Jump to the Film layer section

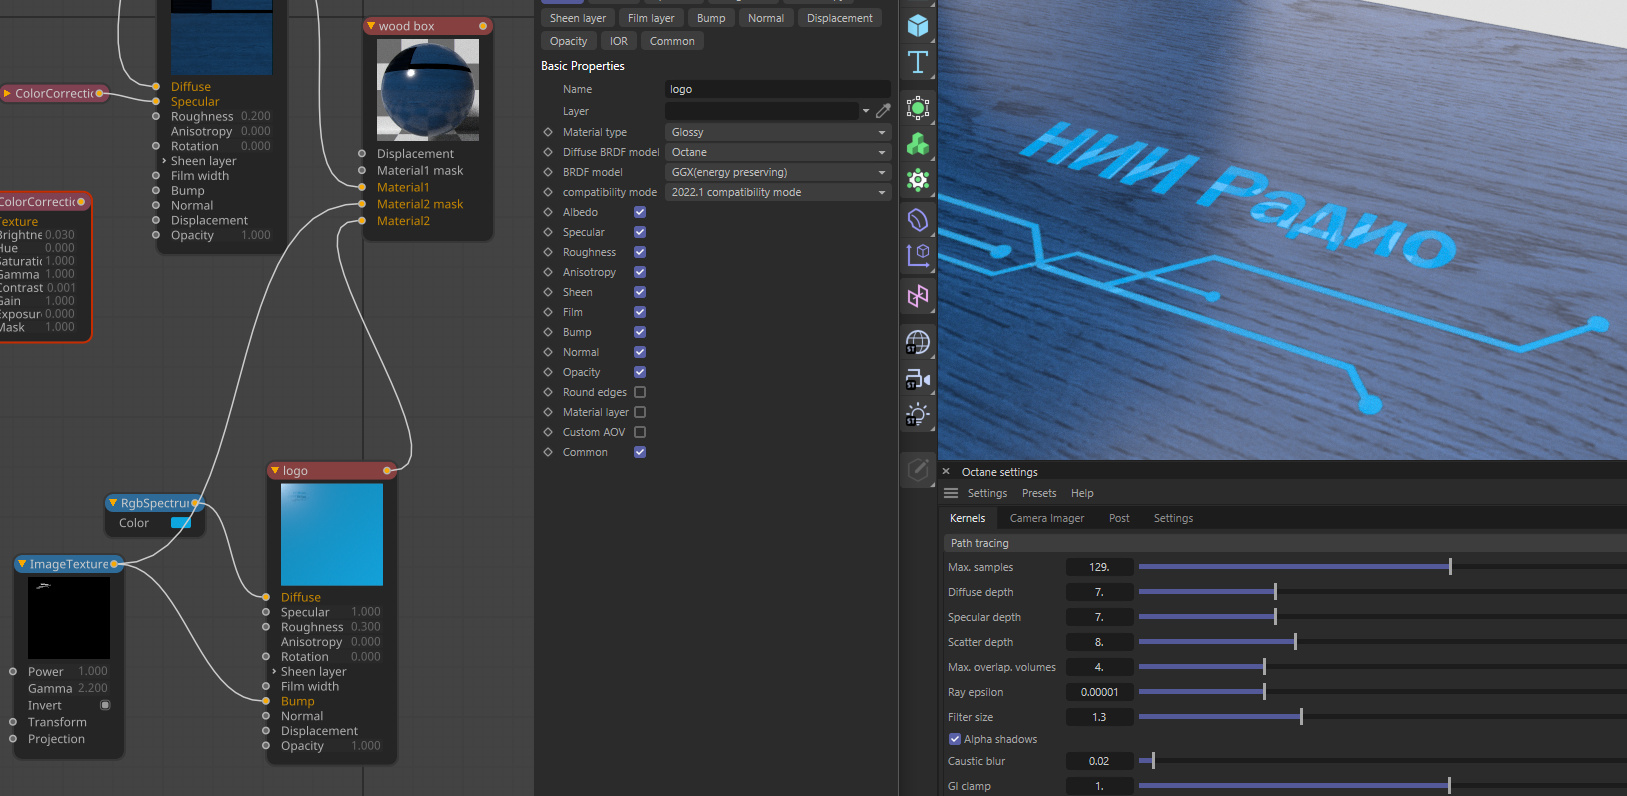coord(651,18)
